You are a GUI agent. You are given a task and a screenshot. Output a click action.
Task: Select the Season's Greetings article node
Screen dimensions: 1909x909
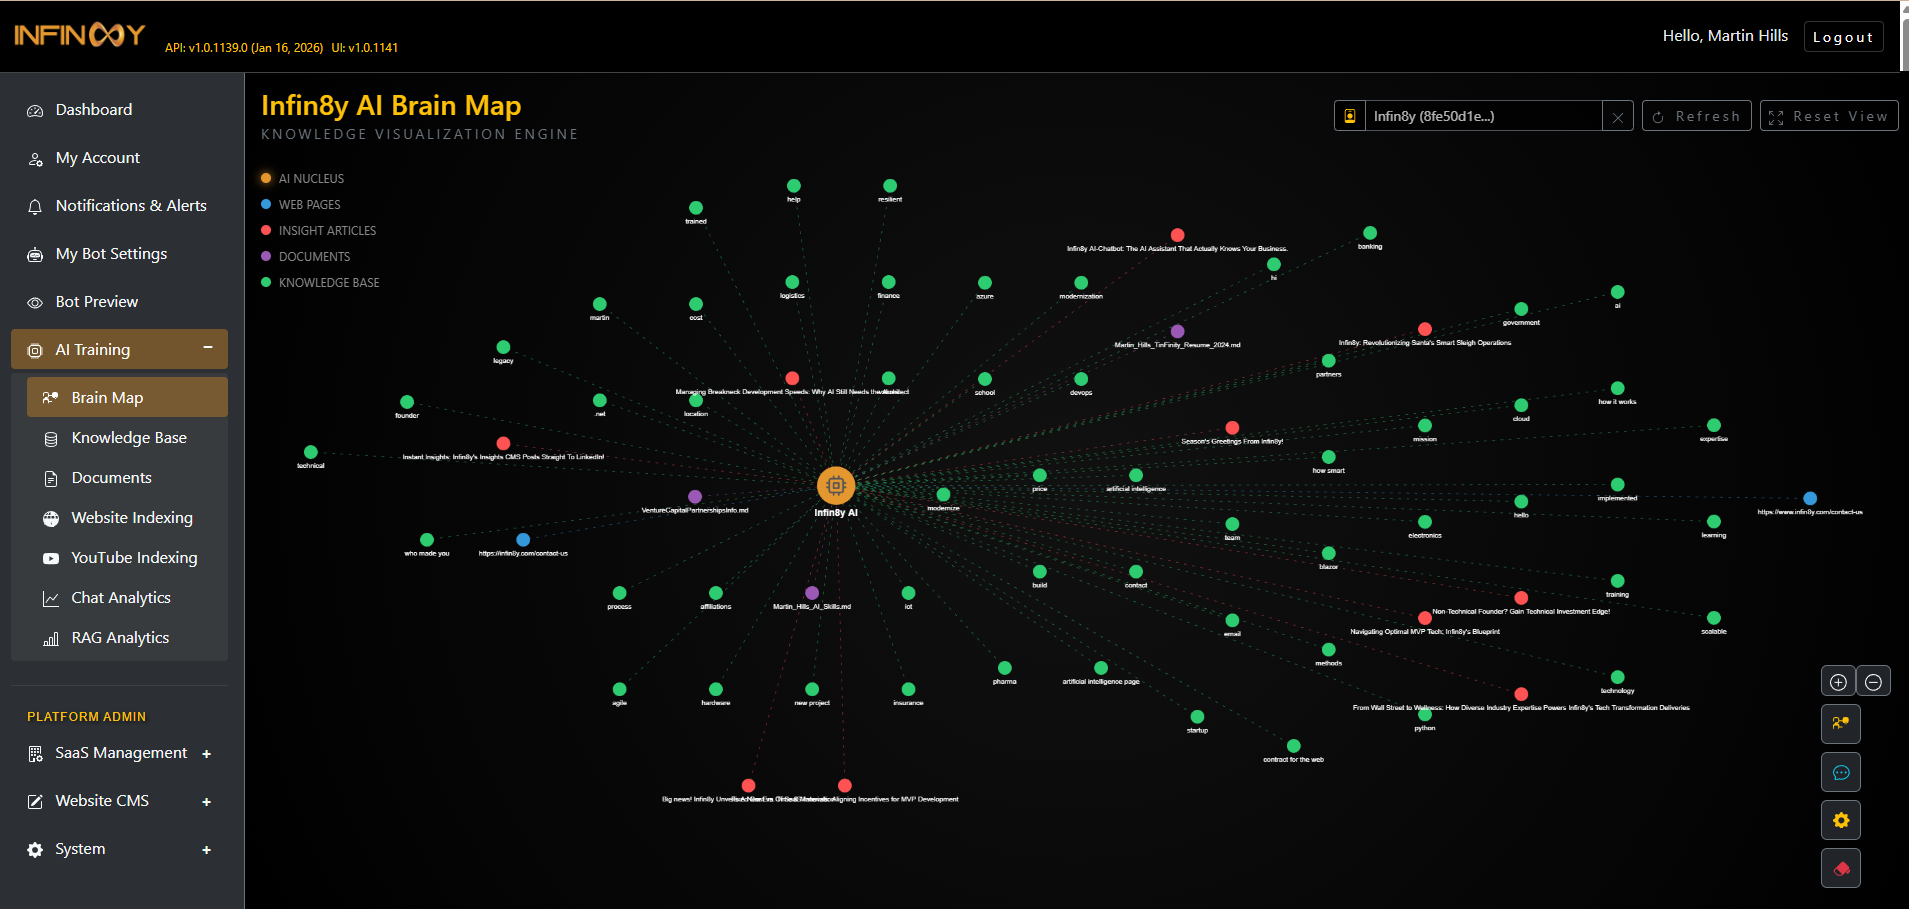click(1232, 428)
